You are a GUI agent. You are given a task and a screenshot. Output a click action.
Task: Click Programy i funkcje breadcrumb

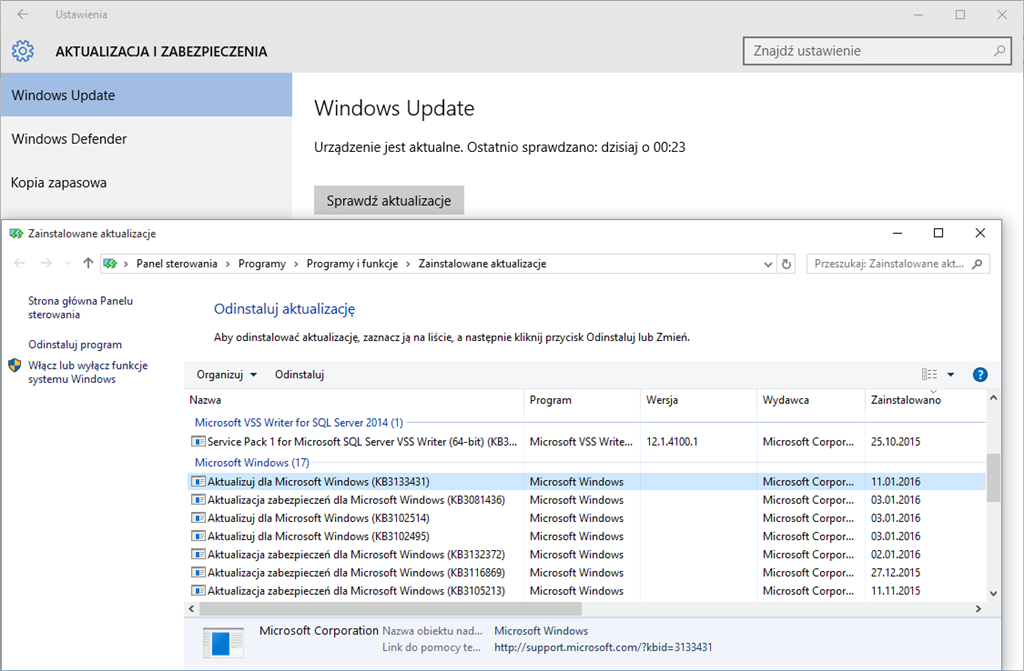[352, 263]
